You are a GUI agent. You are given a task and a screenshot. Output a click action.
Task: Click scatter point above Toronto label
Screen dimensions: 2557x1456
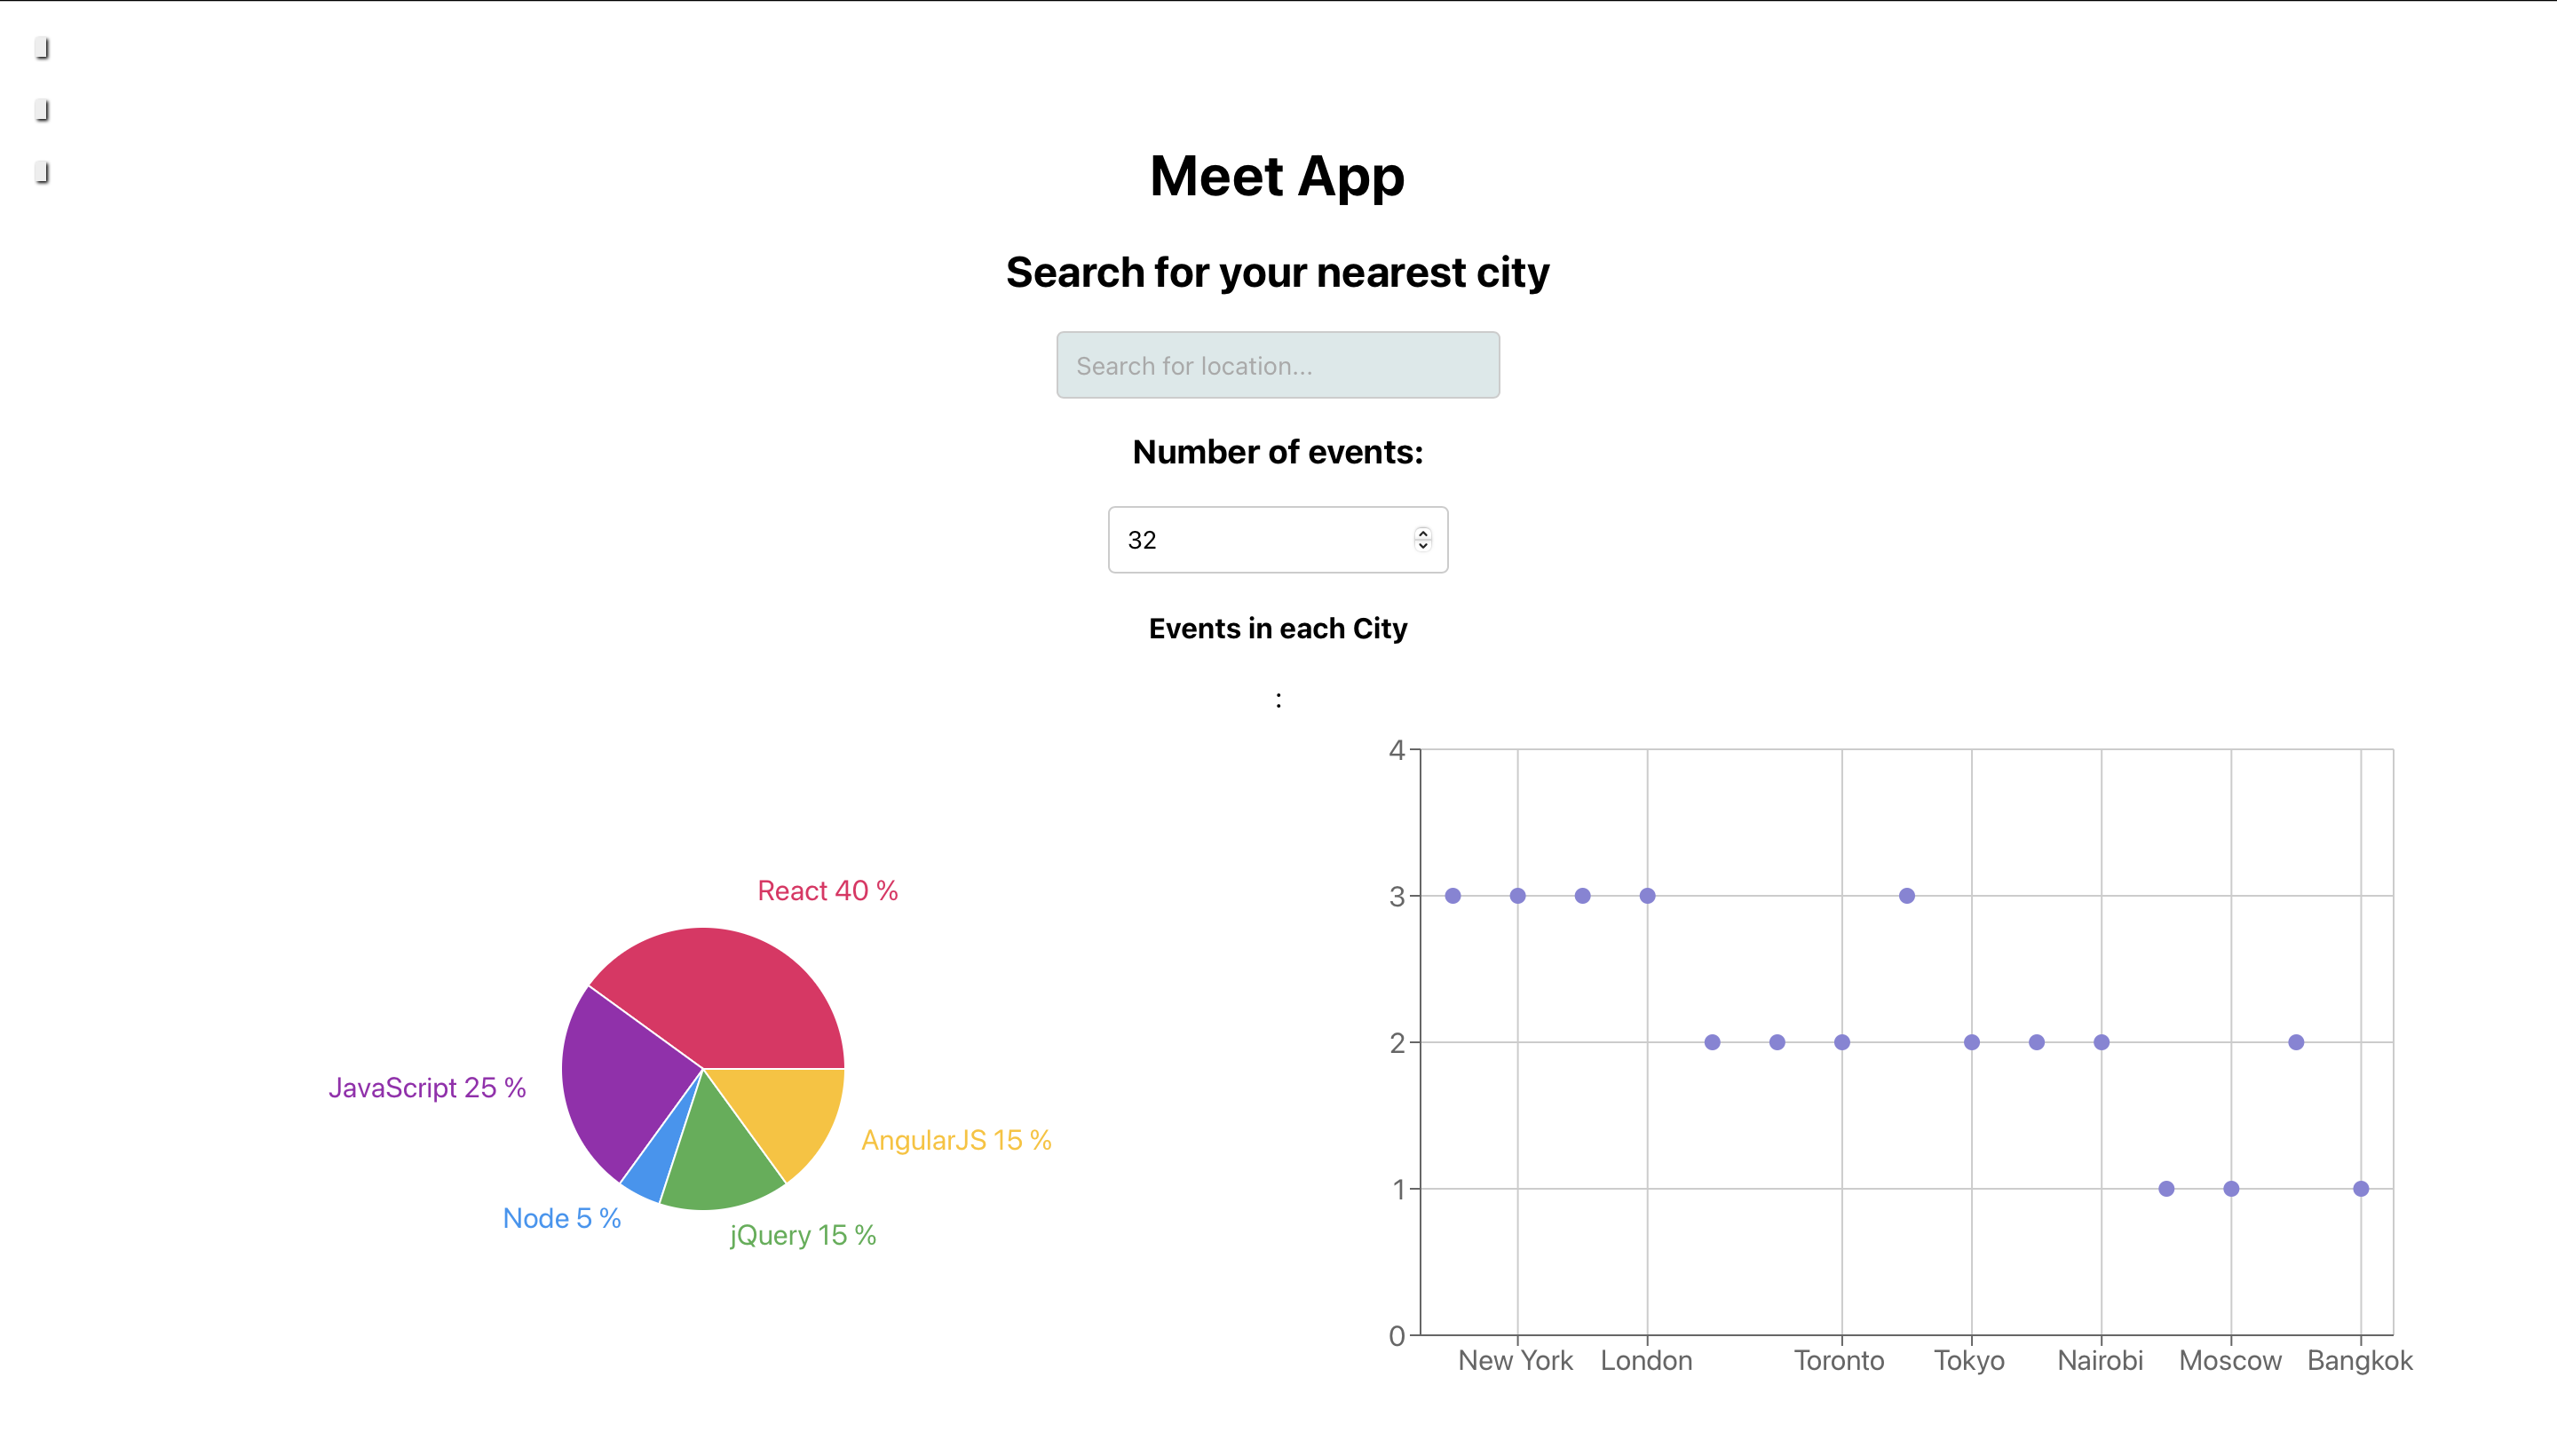click(x=1841, y=1042)
